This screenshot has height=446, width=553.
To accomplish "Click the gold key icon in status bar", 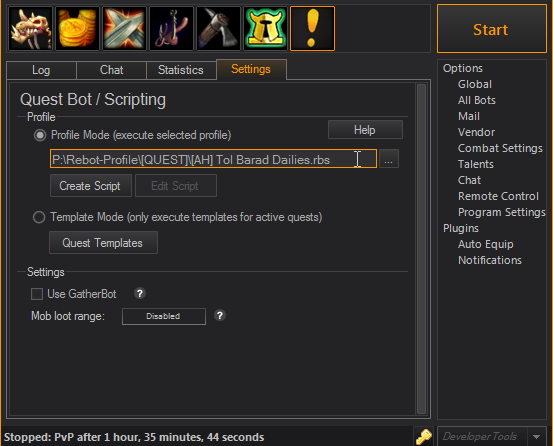I will [x=424, y=437].
